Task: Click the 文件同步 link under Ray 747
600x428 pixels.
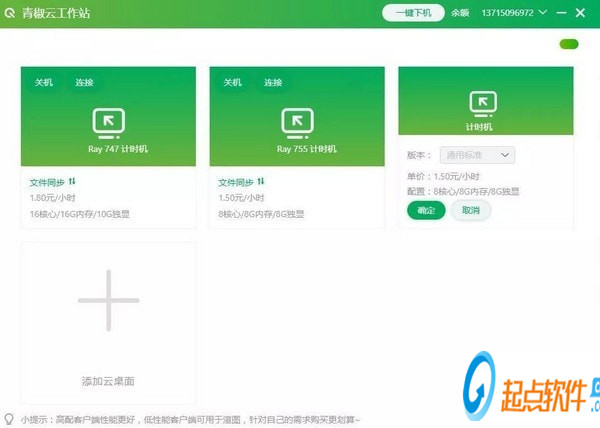Action: [x=47, y=183]
